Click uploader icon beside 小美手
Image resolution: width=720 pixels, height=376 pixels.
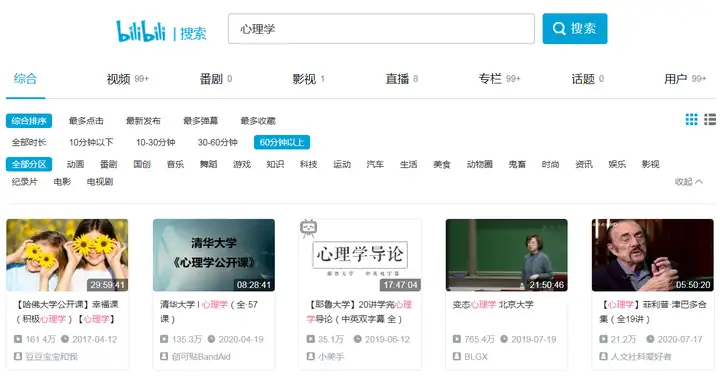(x=310, y=356)
